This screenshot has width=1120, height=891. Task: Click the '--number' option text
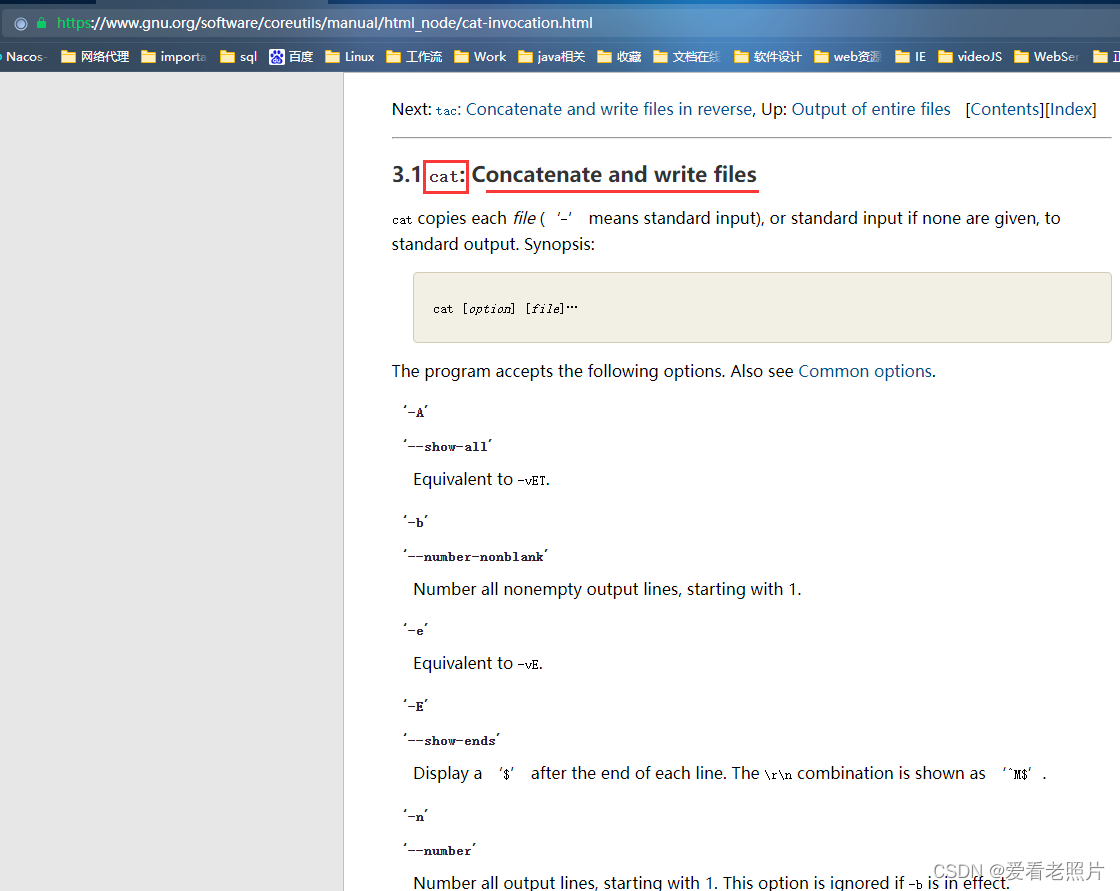tap(439, 851)
